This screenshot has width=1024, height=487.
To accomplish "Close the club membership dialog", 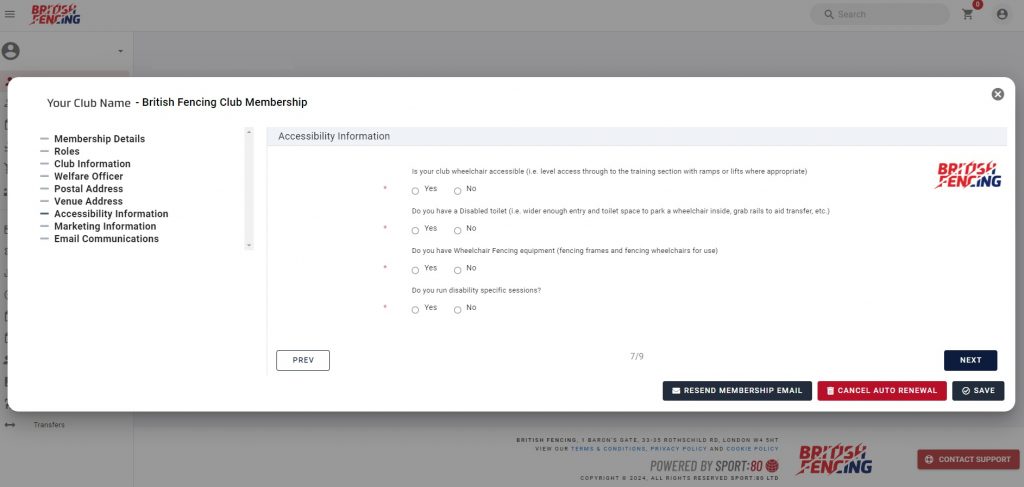I will pyautogui.click(x=997, y=94).
